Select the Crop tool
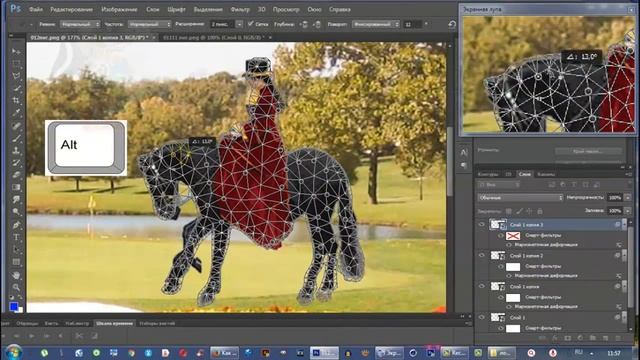This screenshot has width=640, height=360. 16,100
